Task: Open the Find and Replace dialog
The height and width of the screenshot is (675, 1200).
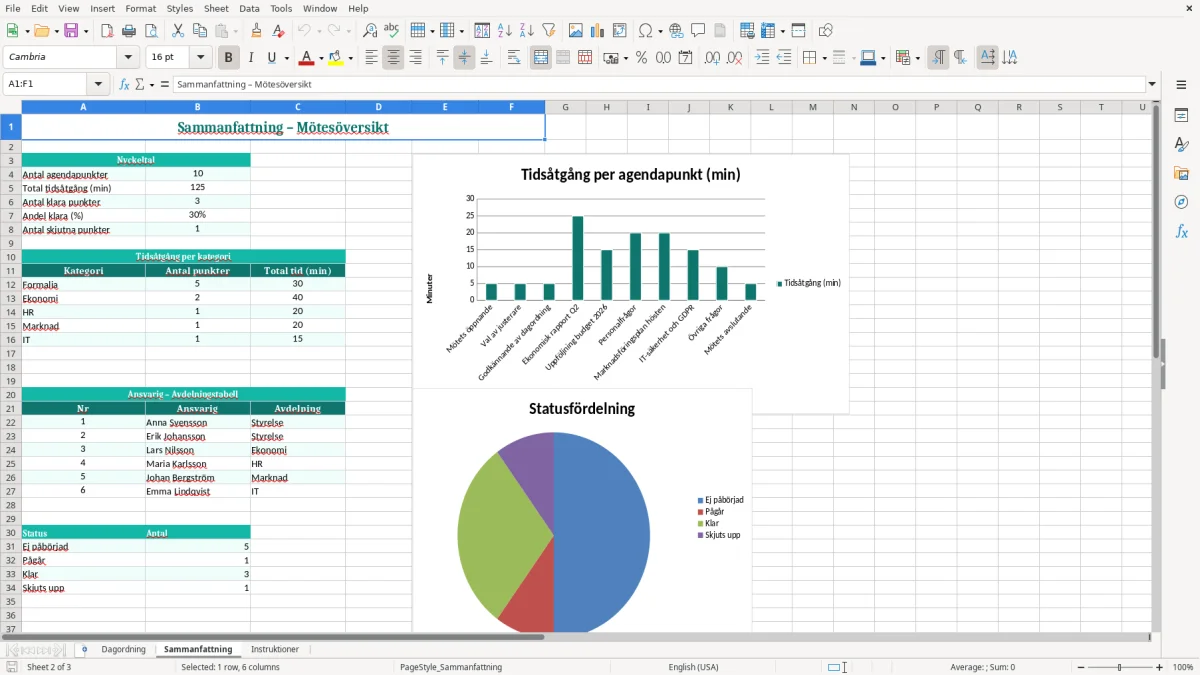Action: 370,31
